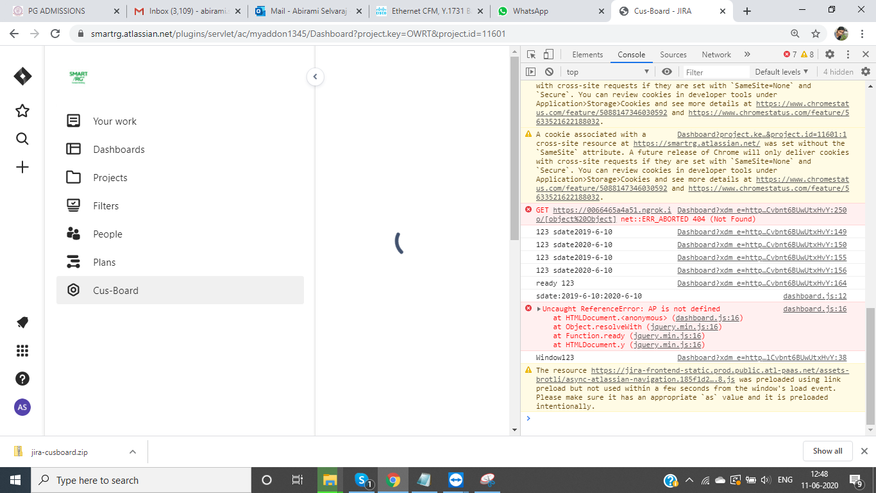Expand jira-cusboard.zip download options chevron
The image size is (876, 493).
[x=132, y=452]
